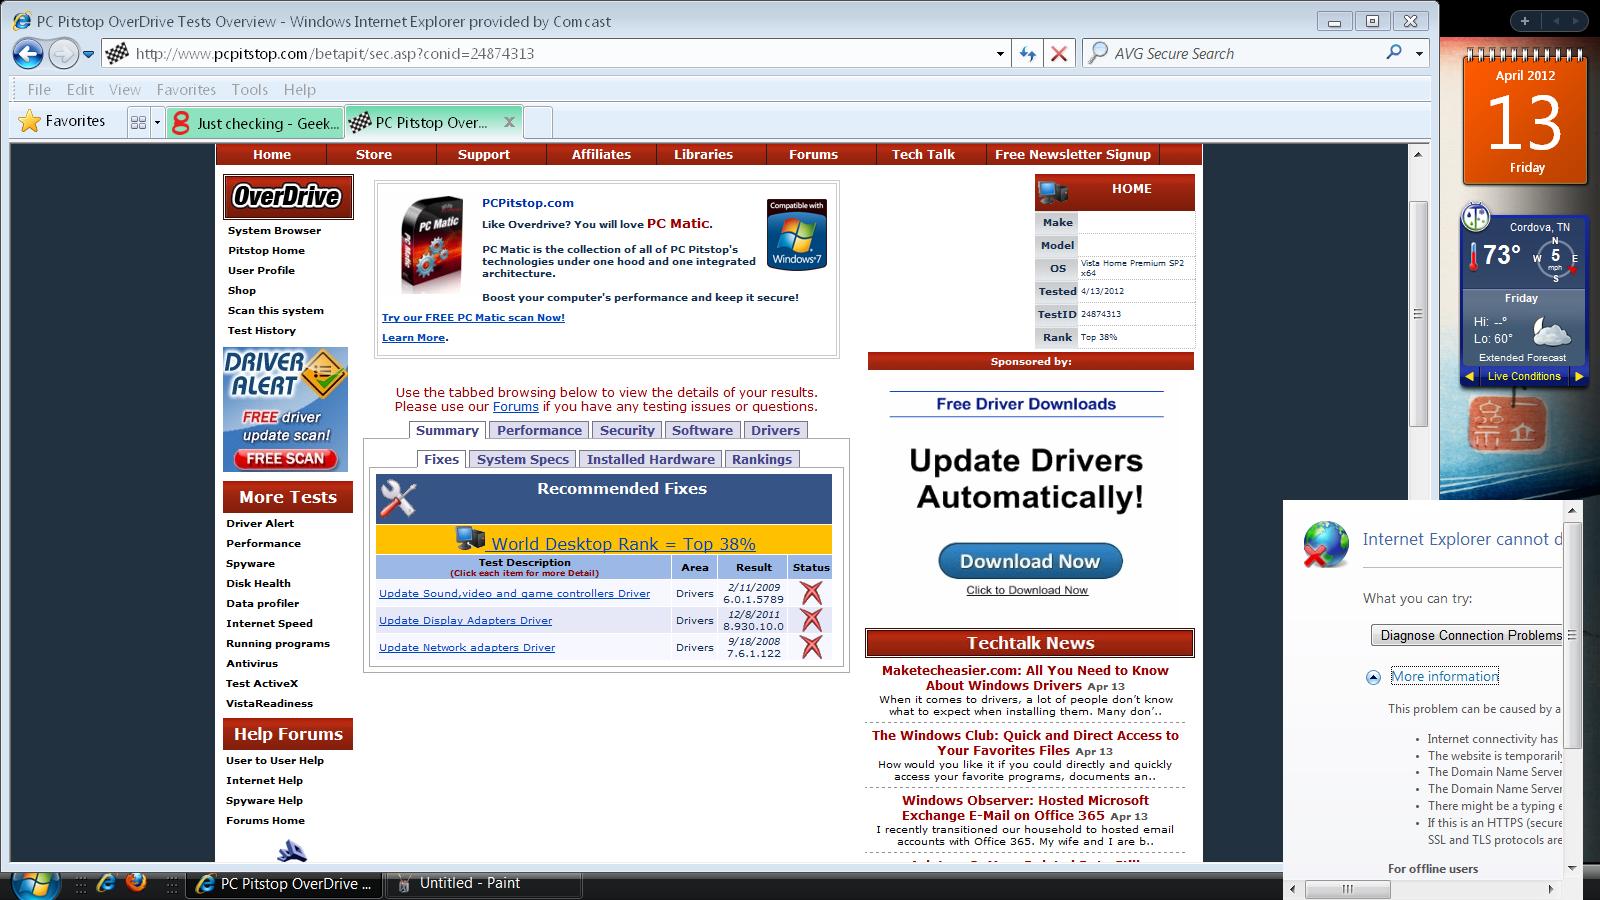Click the browser Forward arrow
Viewport: 1600px width, 900px height.
(63, 54)
